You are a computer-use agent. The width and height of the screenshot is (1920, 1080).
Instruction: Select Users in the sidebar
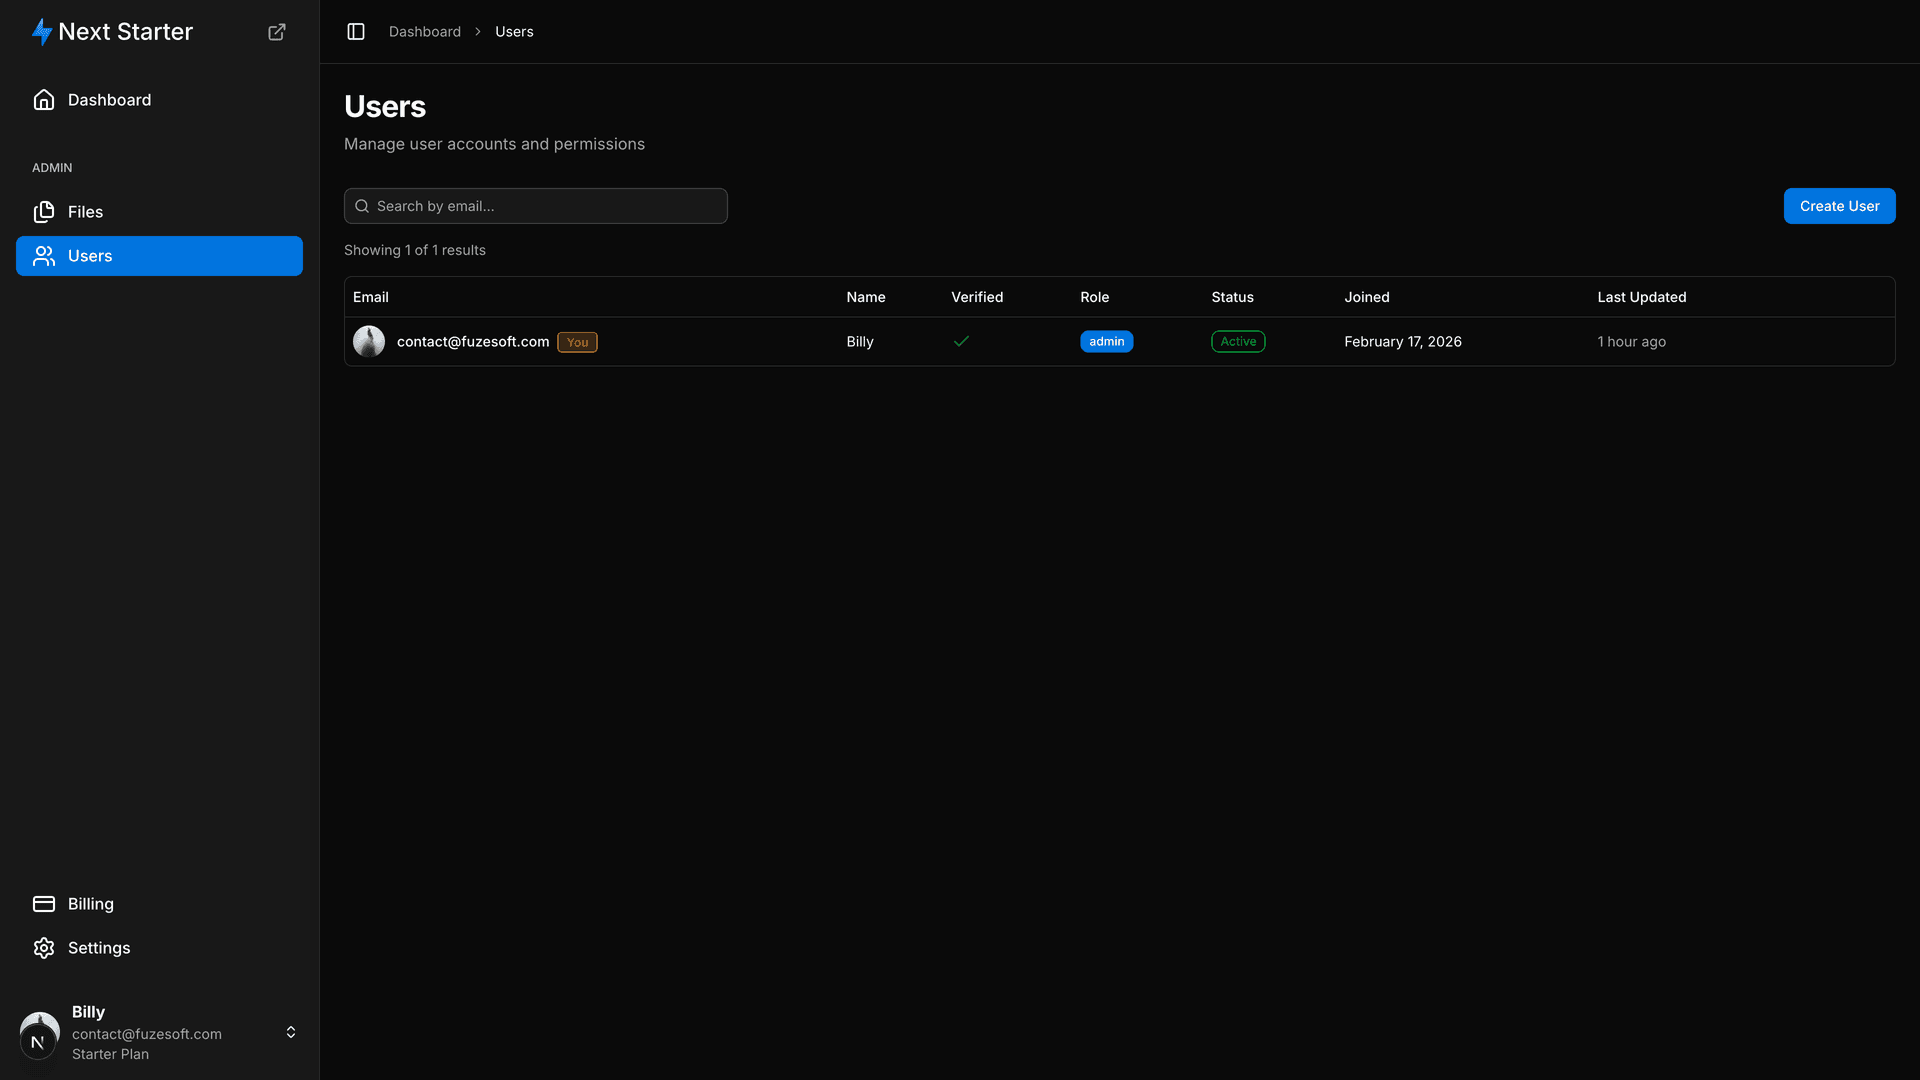point(159,256)
